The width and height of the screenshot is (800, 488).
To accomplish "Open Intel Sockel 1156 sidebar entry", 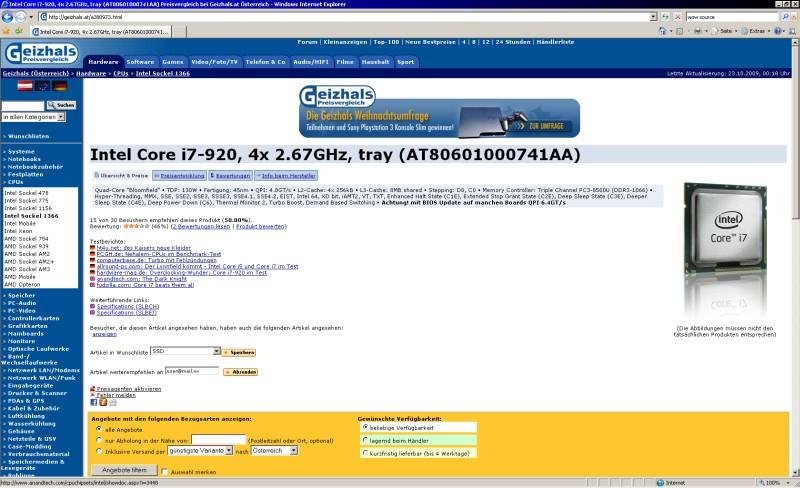I will pos(28,208).
